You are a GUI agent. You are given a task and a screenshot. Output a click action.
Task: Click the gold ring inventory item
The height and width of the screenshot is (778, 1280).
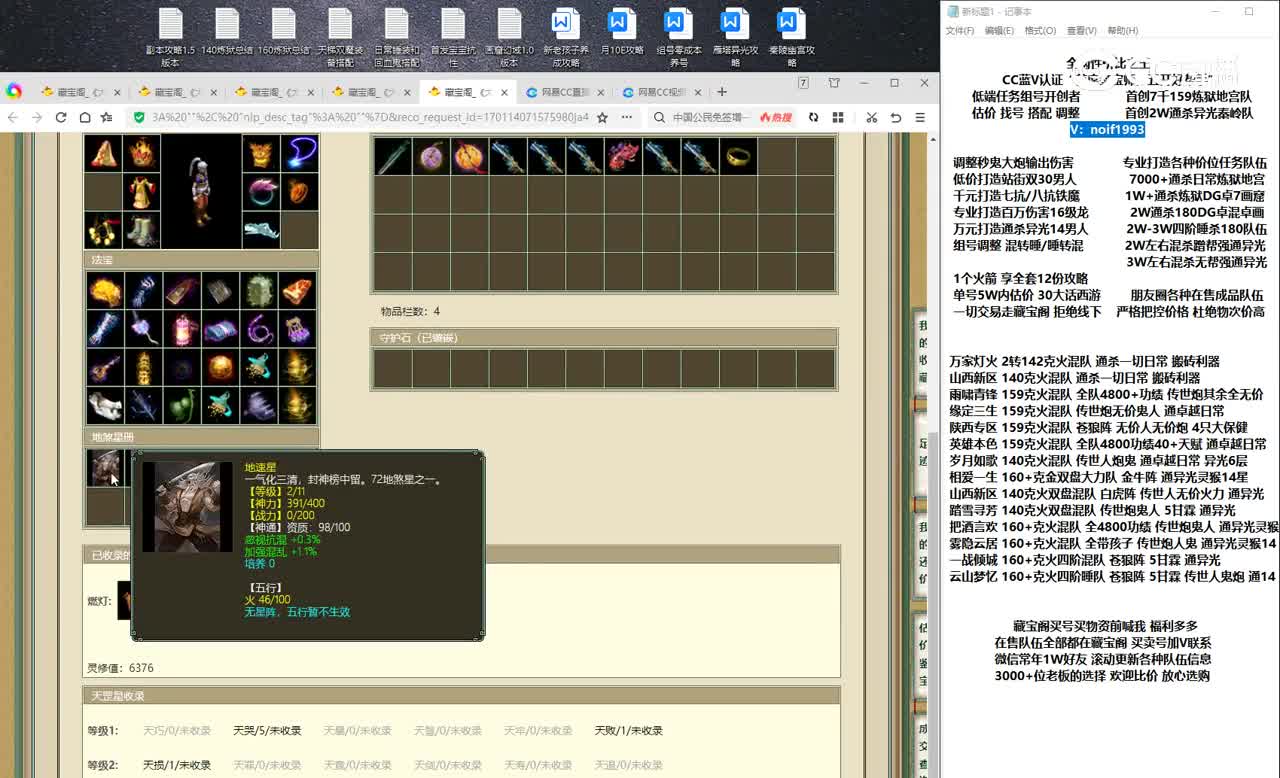click(x=738, y=156)
